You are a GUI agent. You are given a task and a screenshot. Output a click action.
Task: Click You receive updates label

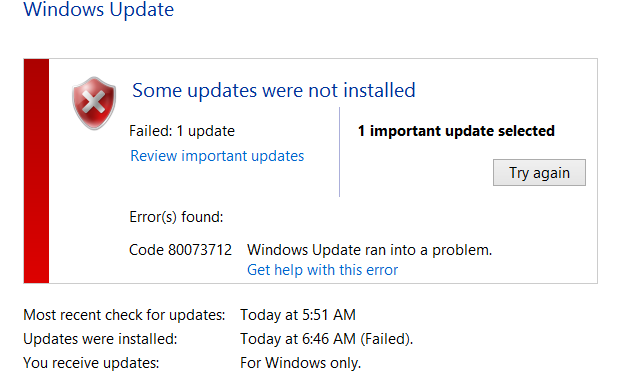[x=91, y=363]
